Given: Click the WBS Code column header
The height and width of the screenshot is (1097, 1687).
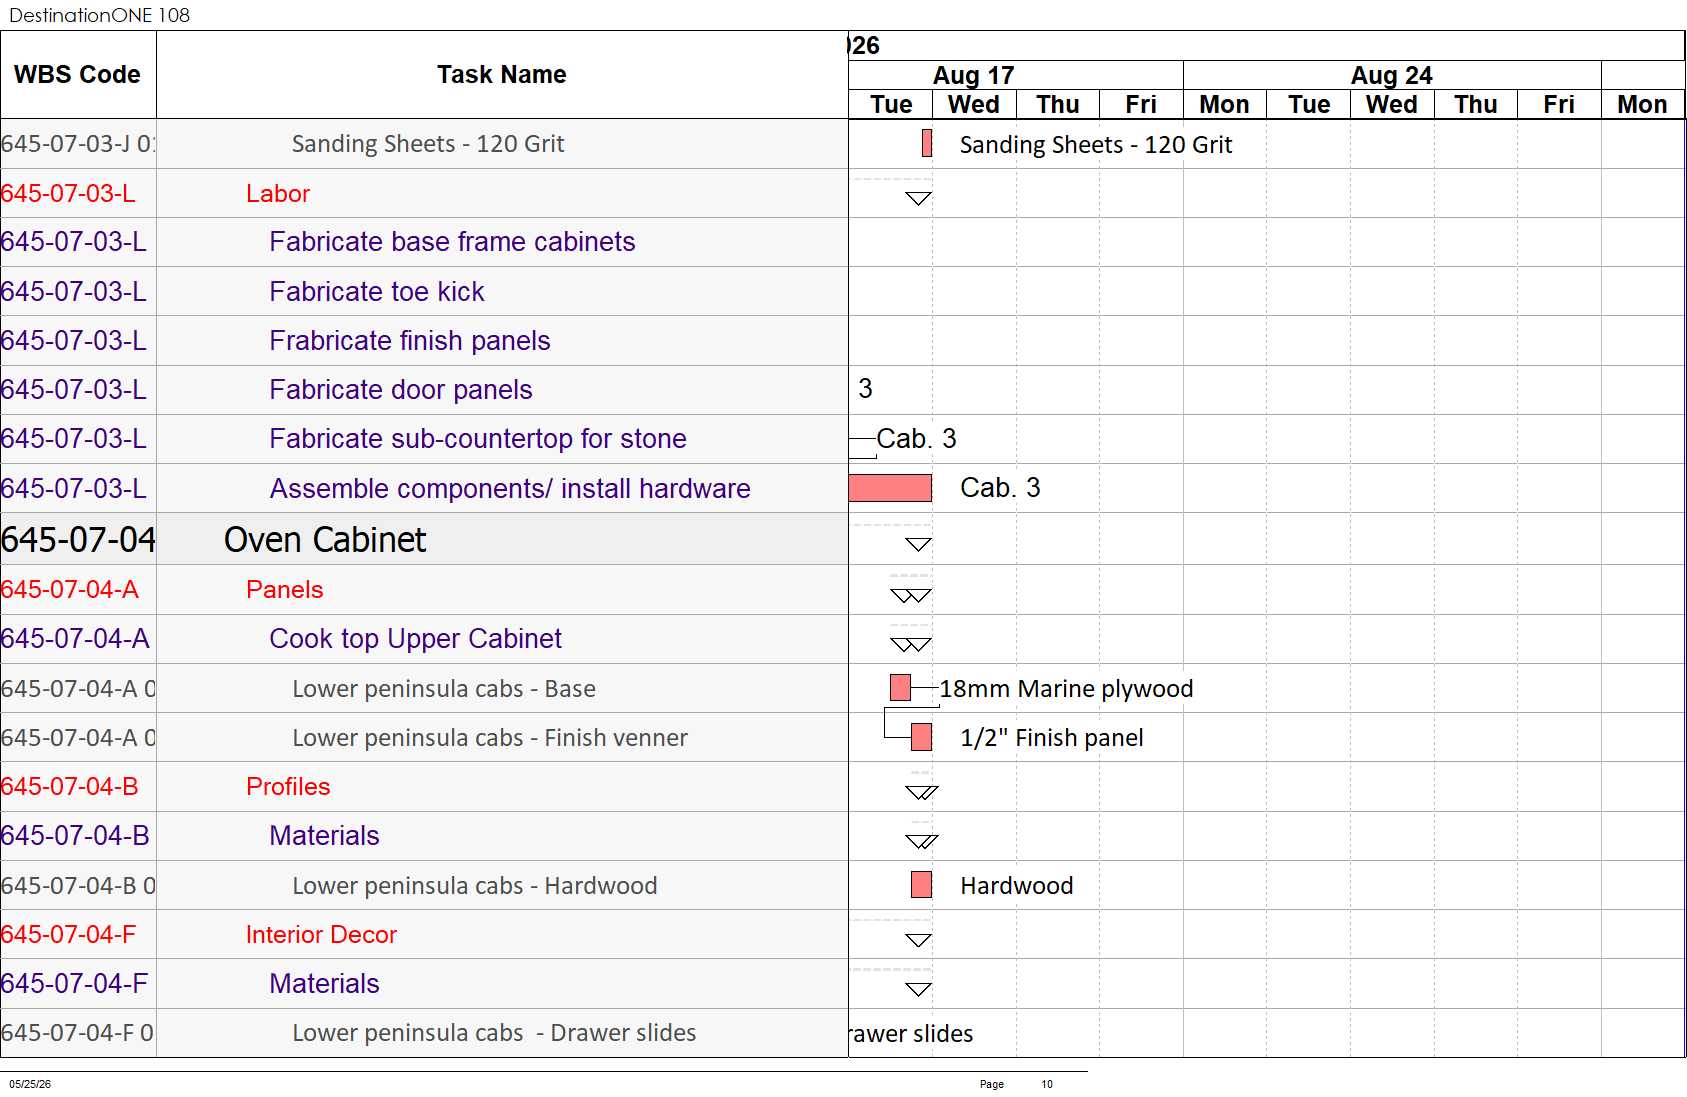Looking at the screenshot, I should 78,75.
